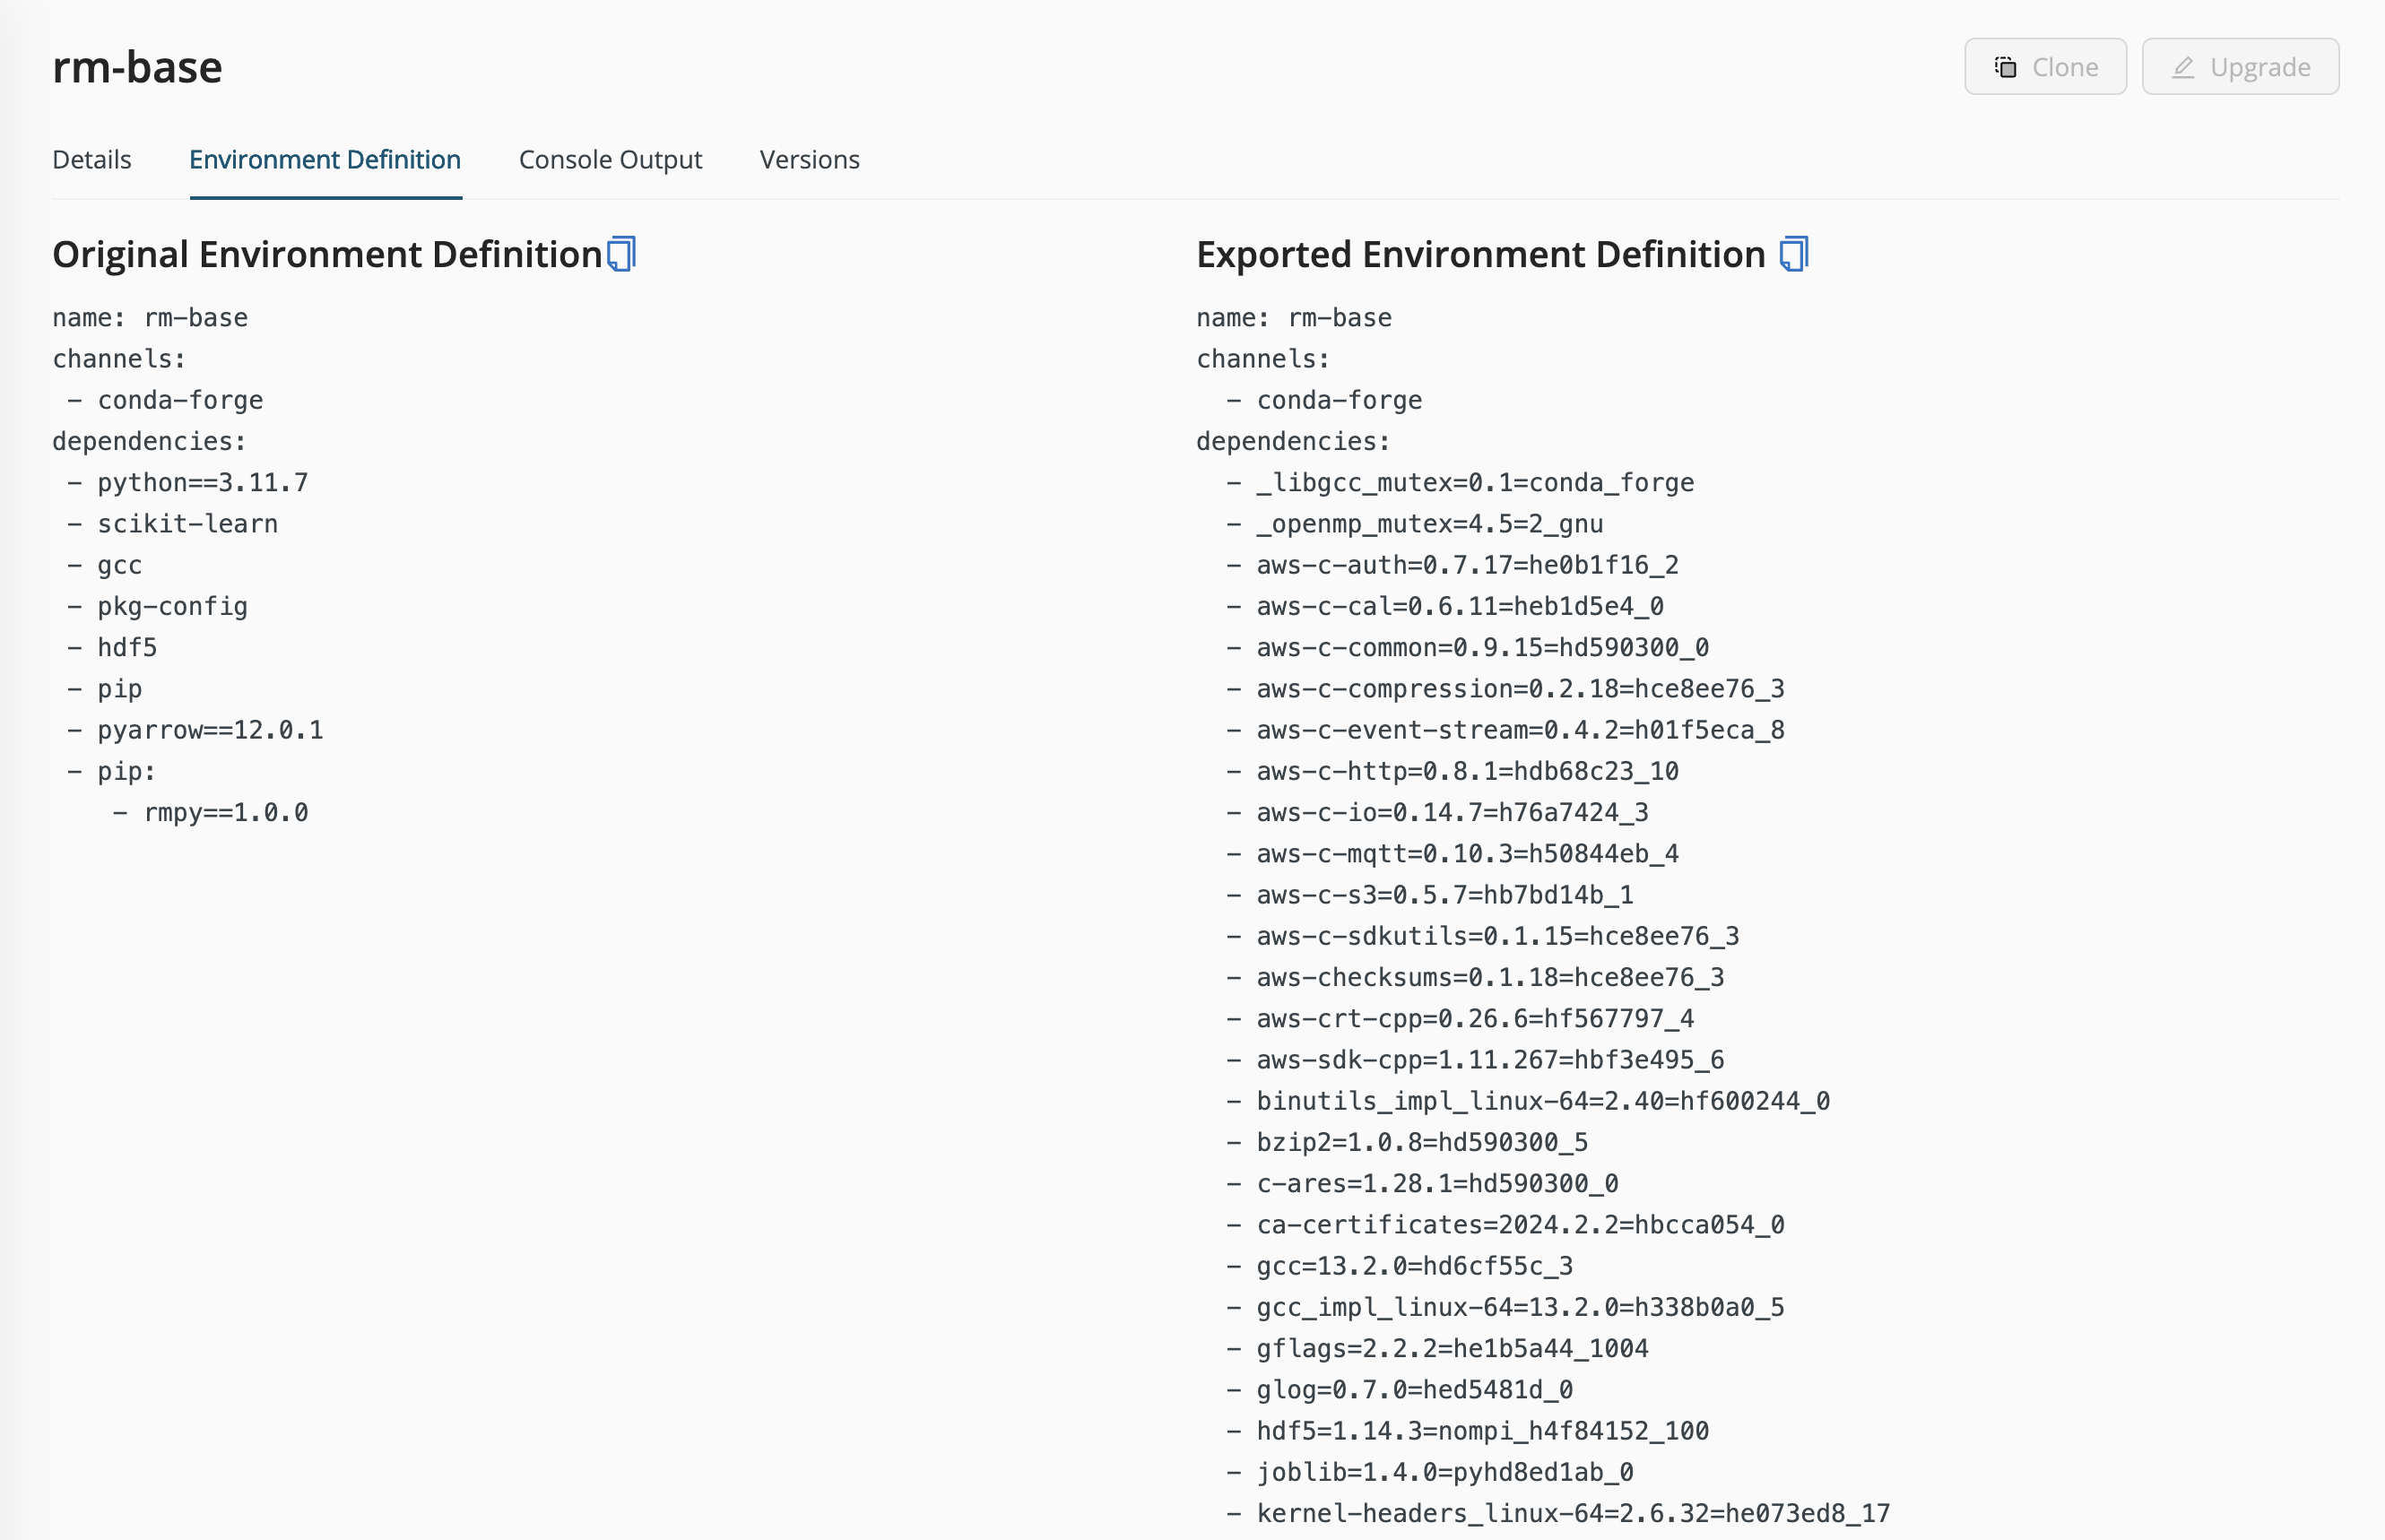Copy the Exported Environment Definition
Screen dimensions: 2385x1540
(x=1794, y=254)
